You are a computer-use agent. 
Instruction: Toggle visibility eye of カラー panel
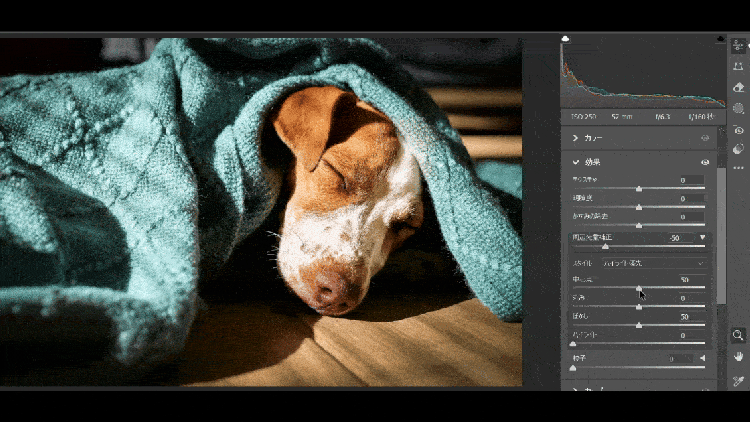pyautogui.click(x=705, y=138)
